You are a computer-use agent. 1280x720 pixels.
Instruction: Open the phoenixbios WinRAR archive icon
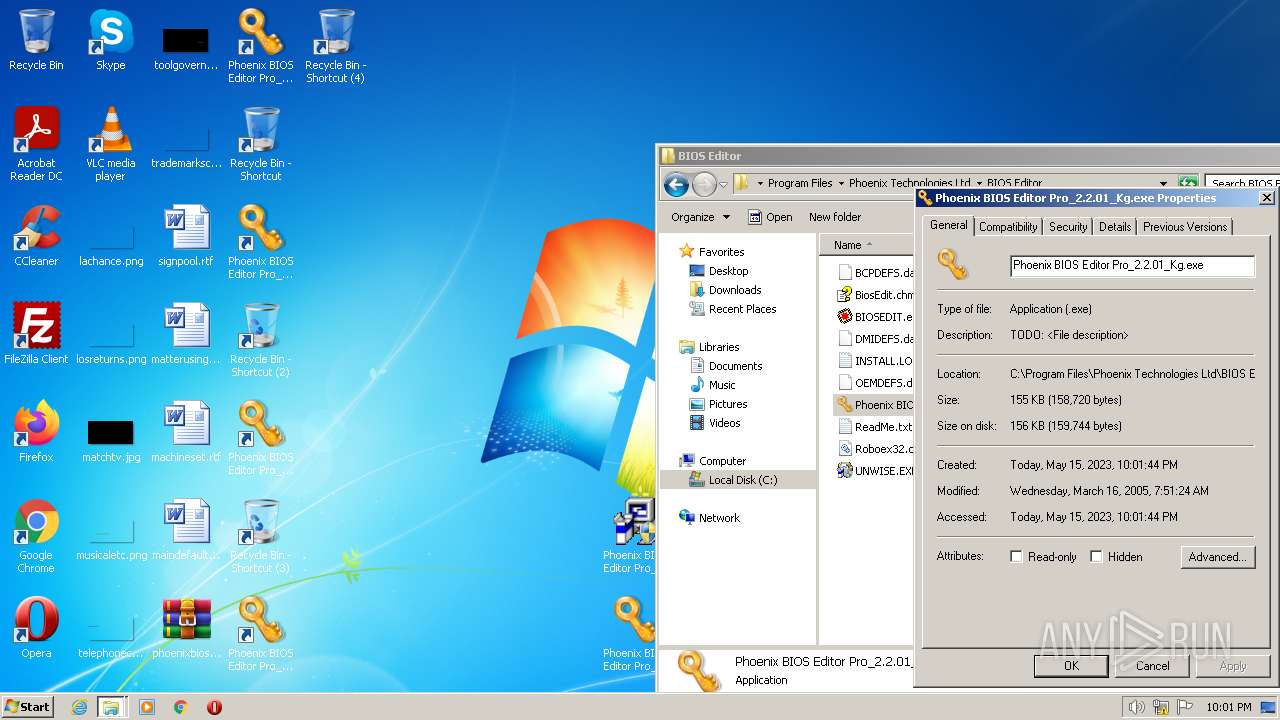(186, 628)
